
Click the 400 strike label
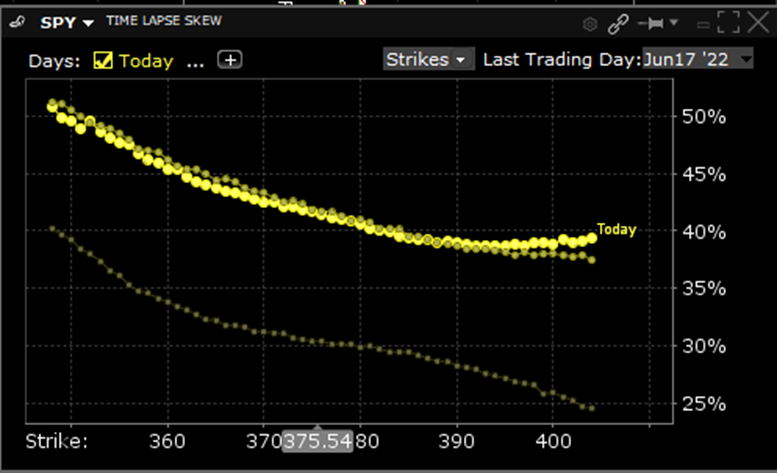pyautogui.click(x=553, y=441)
